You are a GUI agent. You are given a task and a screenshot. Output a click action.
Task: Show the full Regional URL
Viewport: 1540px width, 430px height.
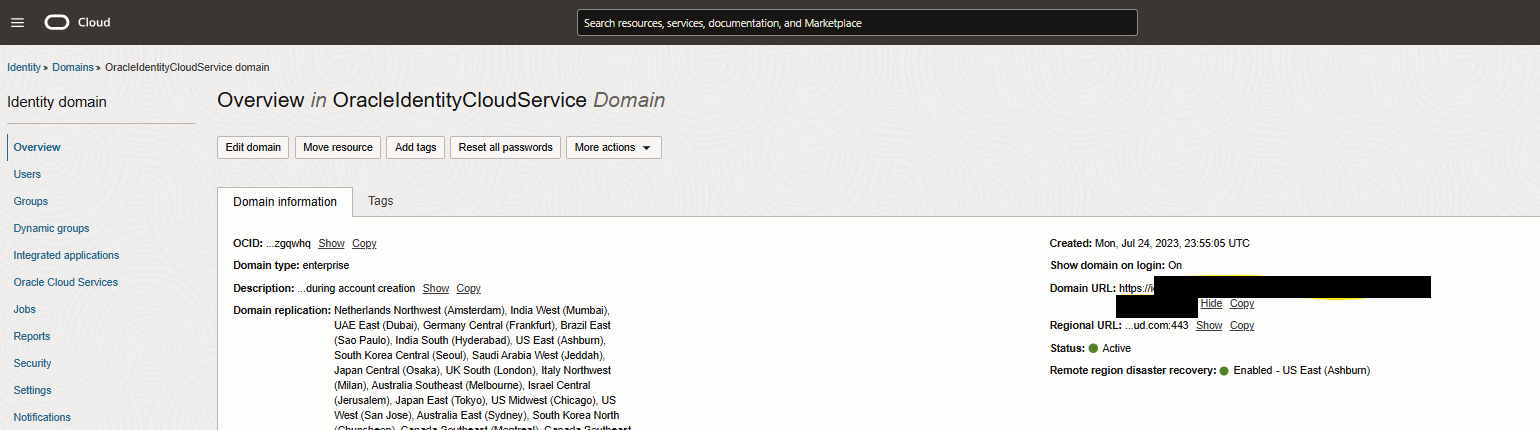(x=1209, y=325)
